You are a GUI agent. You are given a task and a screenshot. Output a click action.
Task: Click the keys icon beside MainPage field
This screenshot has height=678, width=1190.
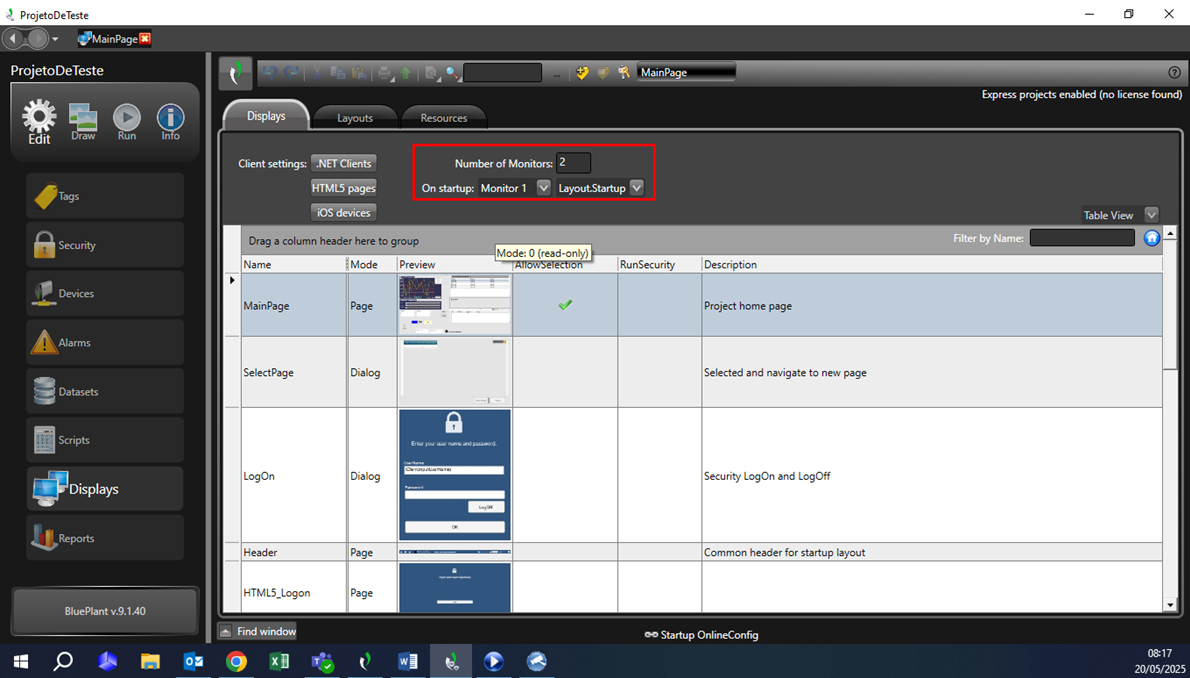(624, 73)
